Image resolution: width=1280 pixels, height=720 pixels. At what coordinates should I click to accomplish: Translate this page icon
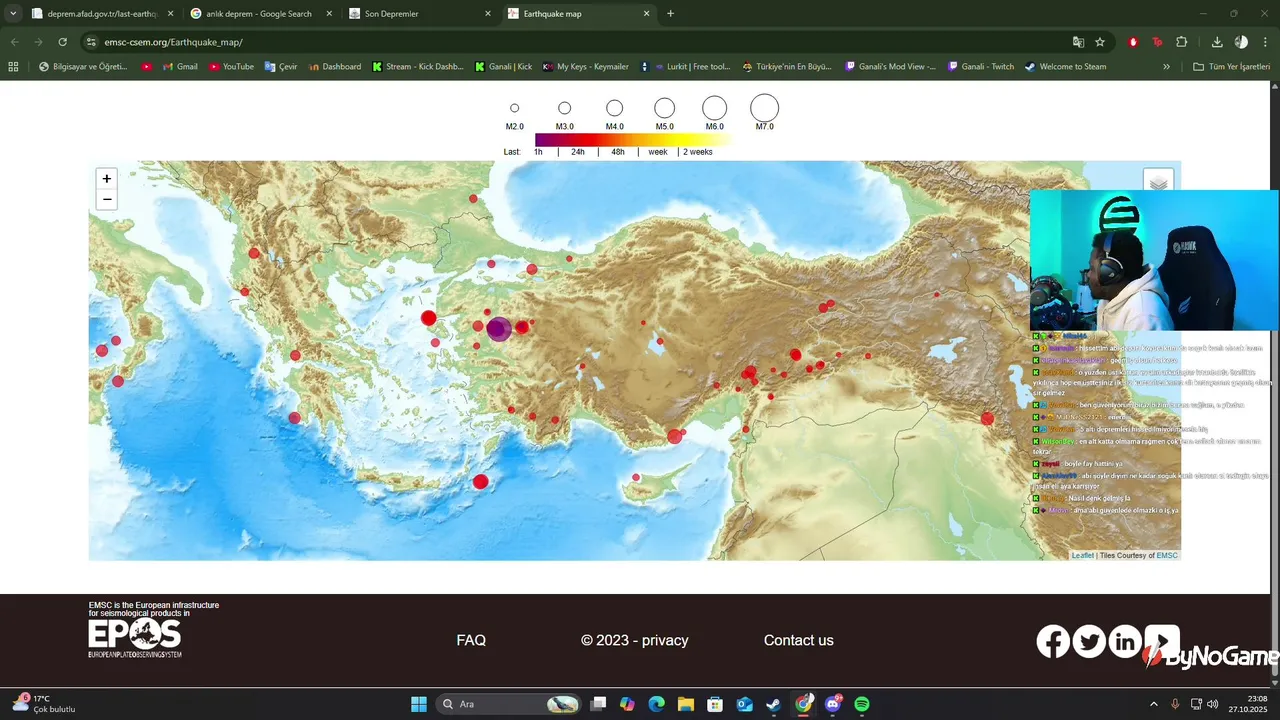[x=1078, y=42]
